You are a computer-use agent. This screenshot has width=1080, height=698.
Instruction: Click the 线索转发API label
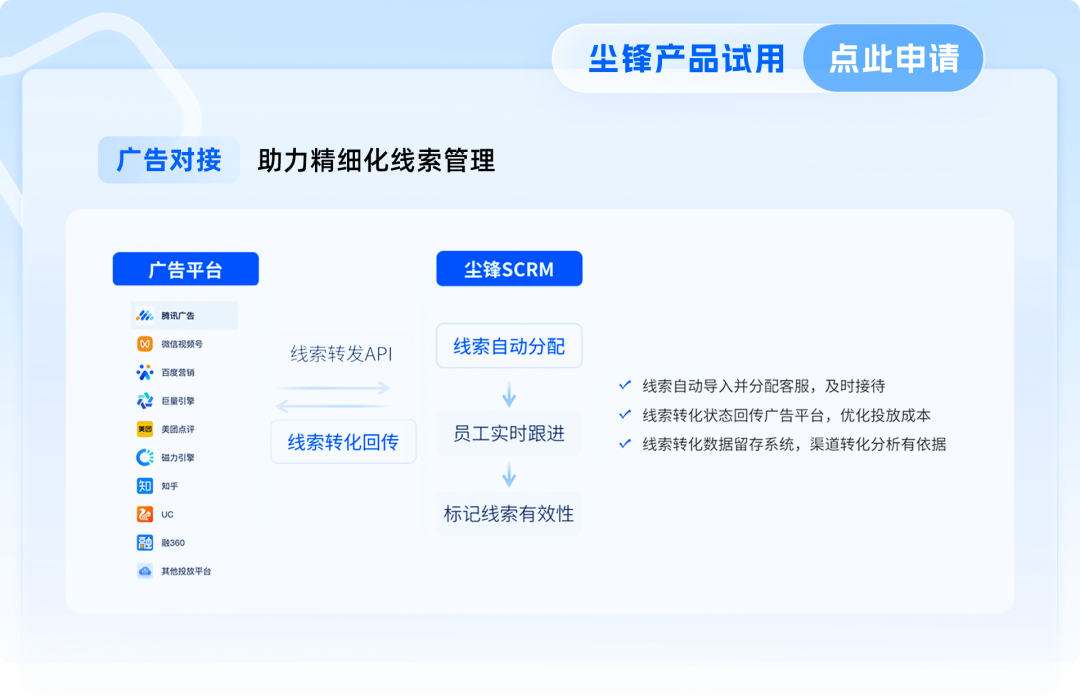[x=341, y=354]
